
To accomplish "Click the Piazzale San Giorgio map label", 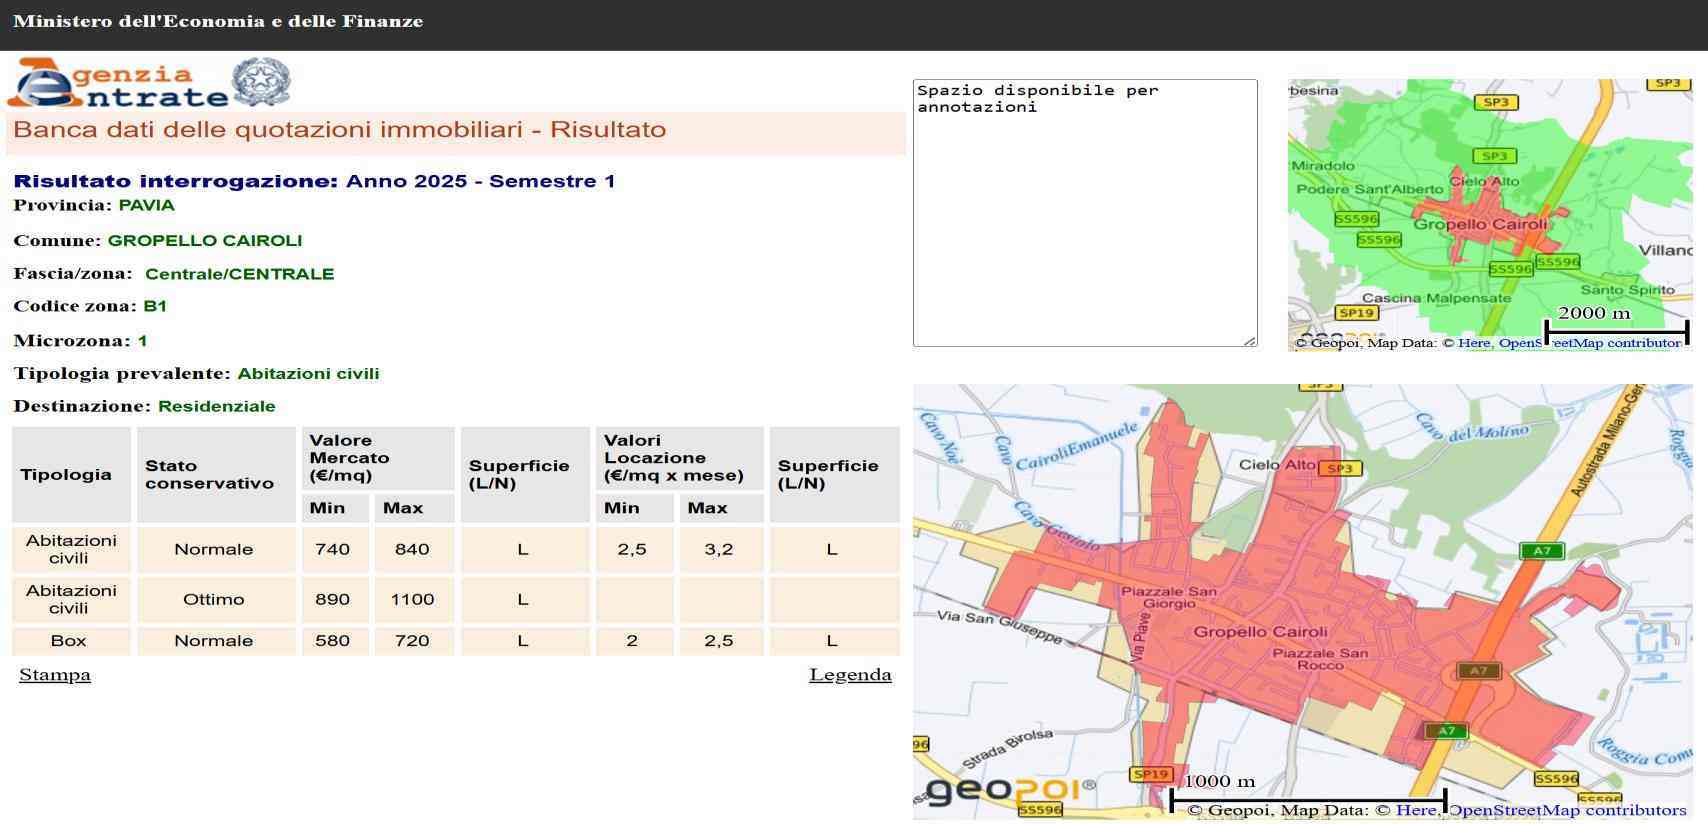I will [1169, 597].
